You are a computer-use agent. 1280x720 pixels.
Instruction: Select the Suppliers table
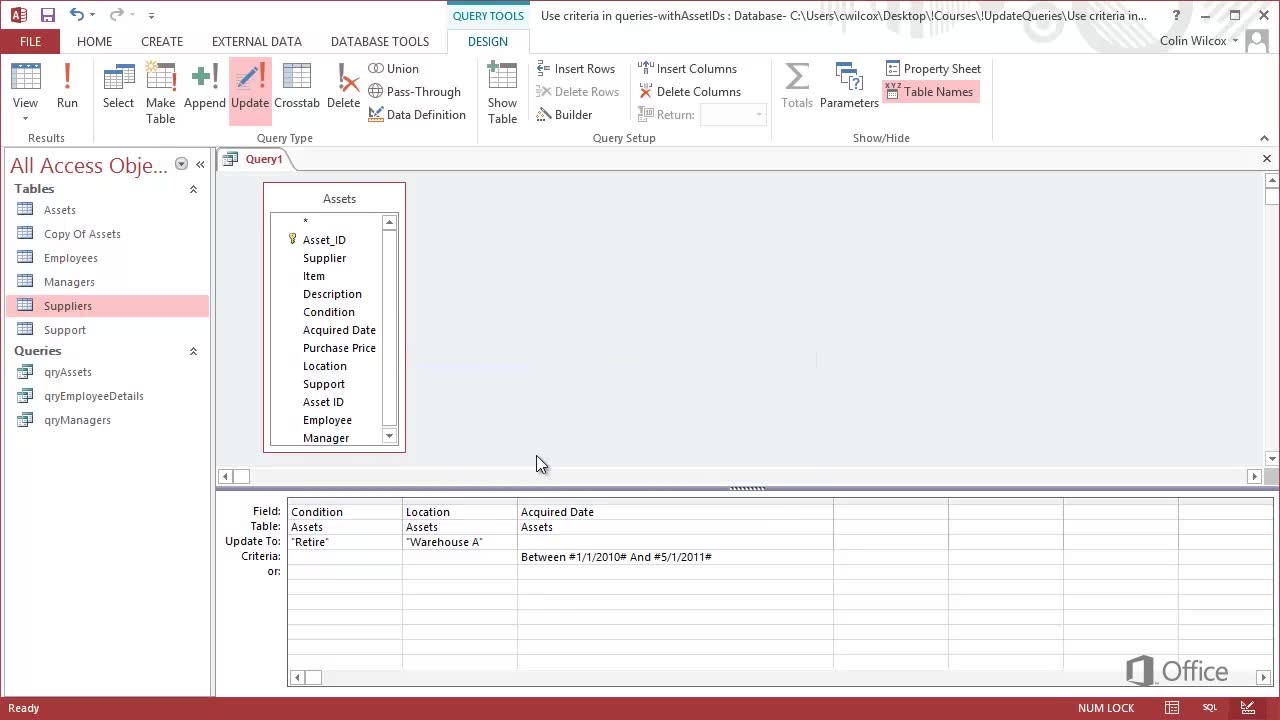108,306
